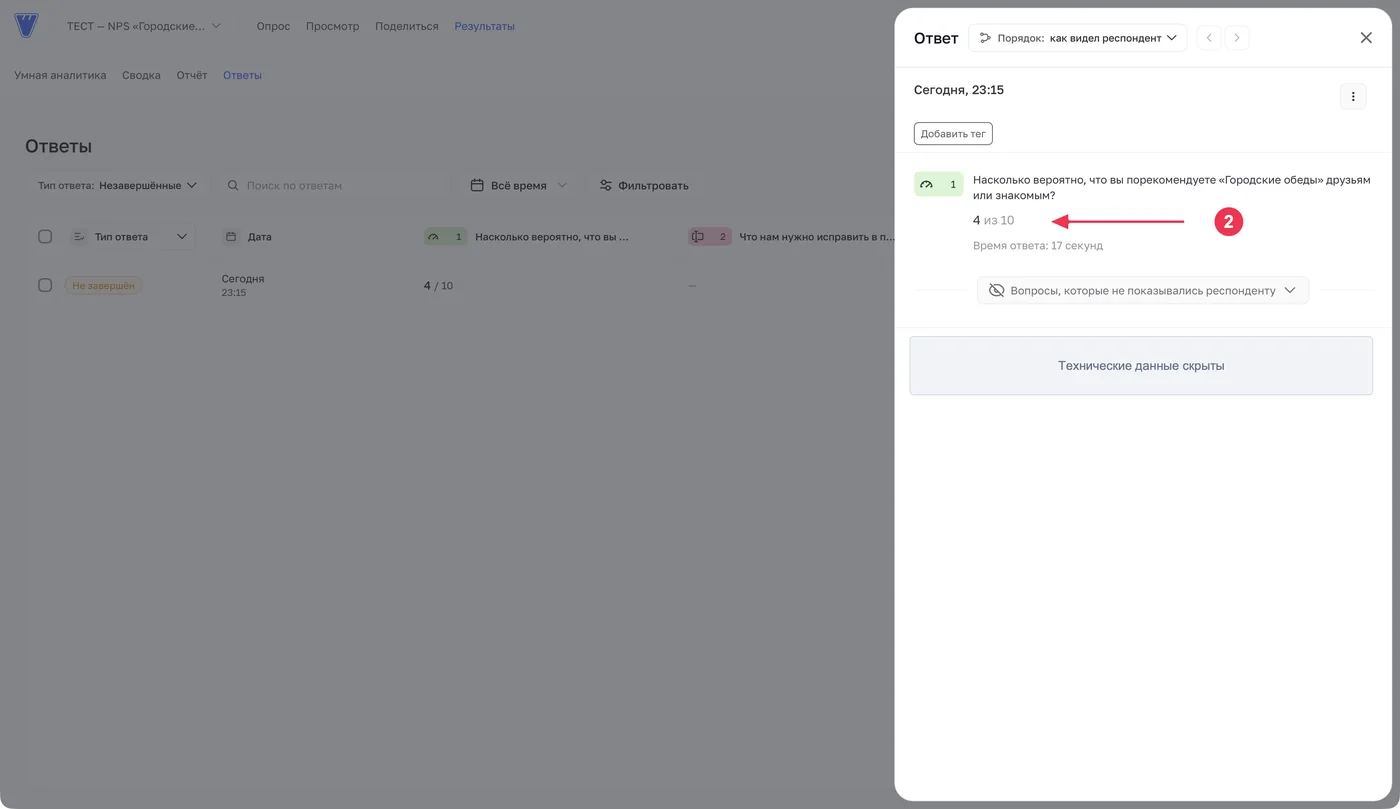
Task: Go to previous response with left chevron
Action: (1209, 38)
